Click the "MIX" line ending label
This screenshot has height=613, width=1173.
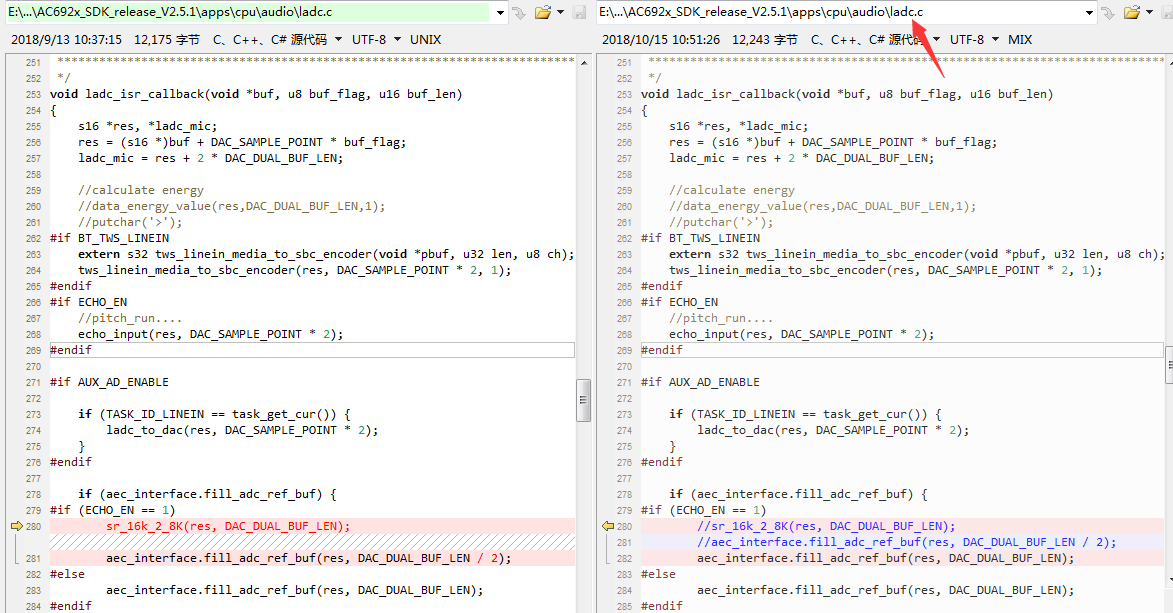pos(1020,40)
